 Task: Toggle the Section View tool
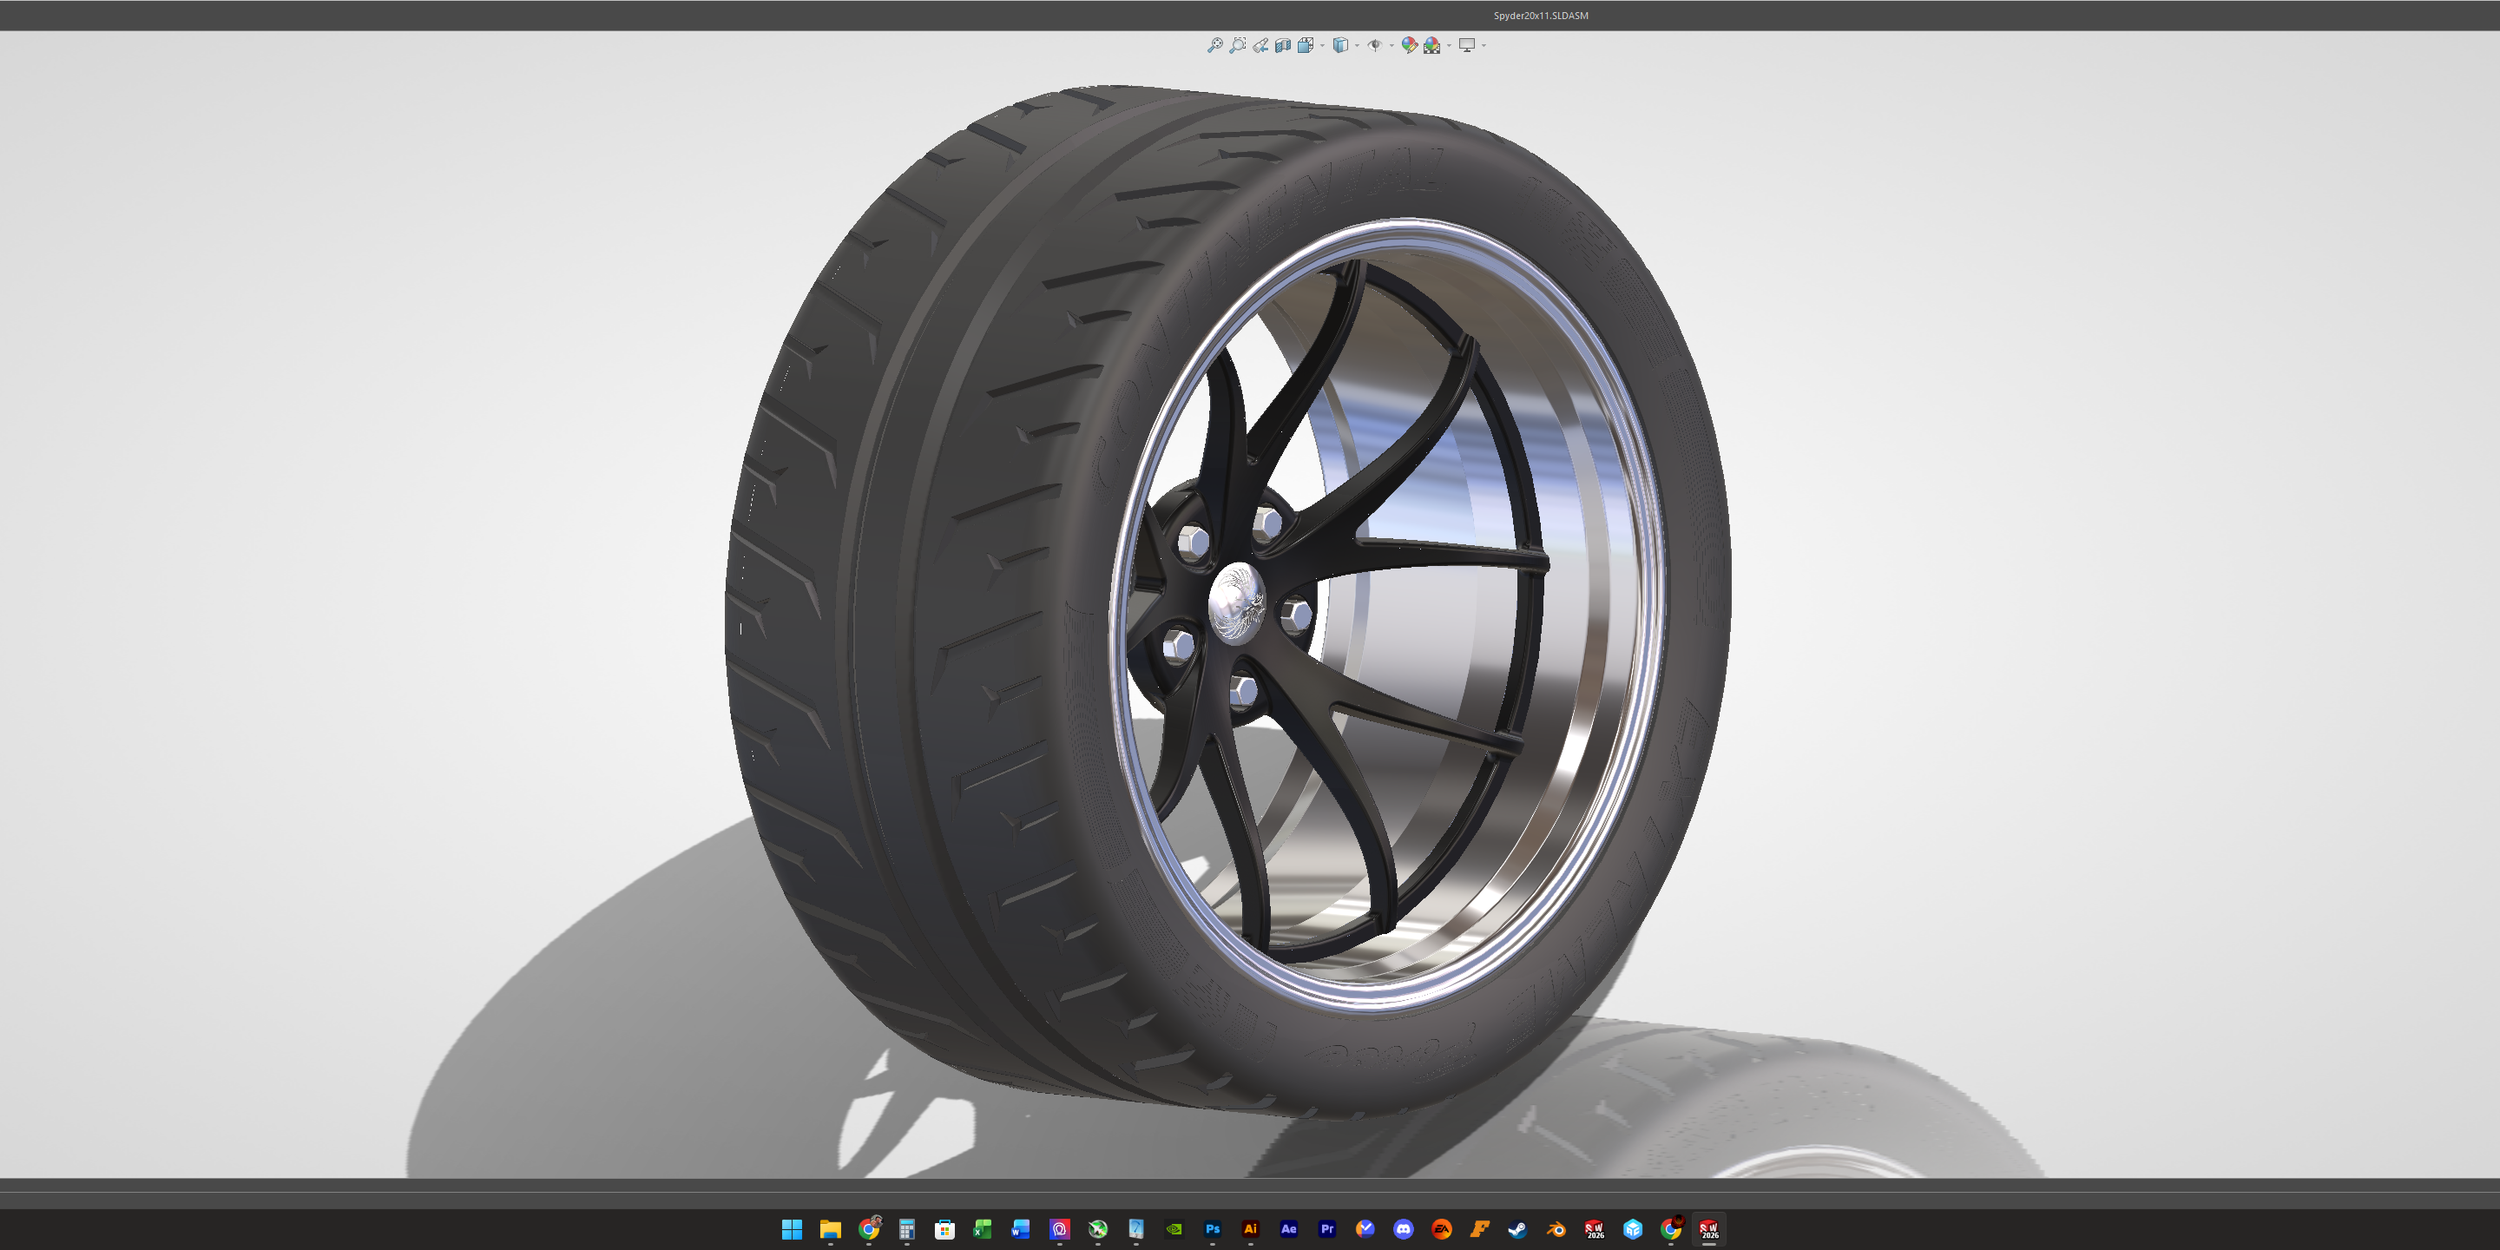coord(1283,45)
